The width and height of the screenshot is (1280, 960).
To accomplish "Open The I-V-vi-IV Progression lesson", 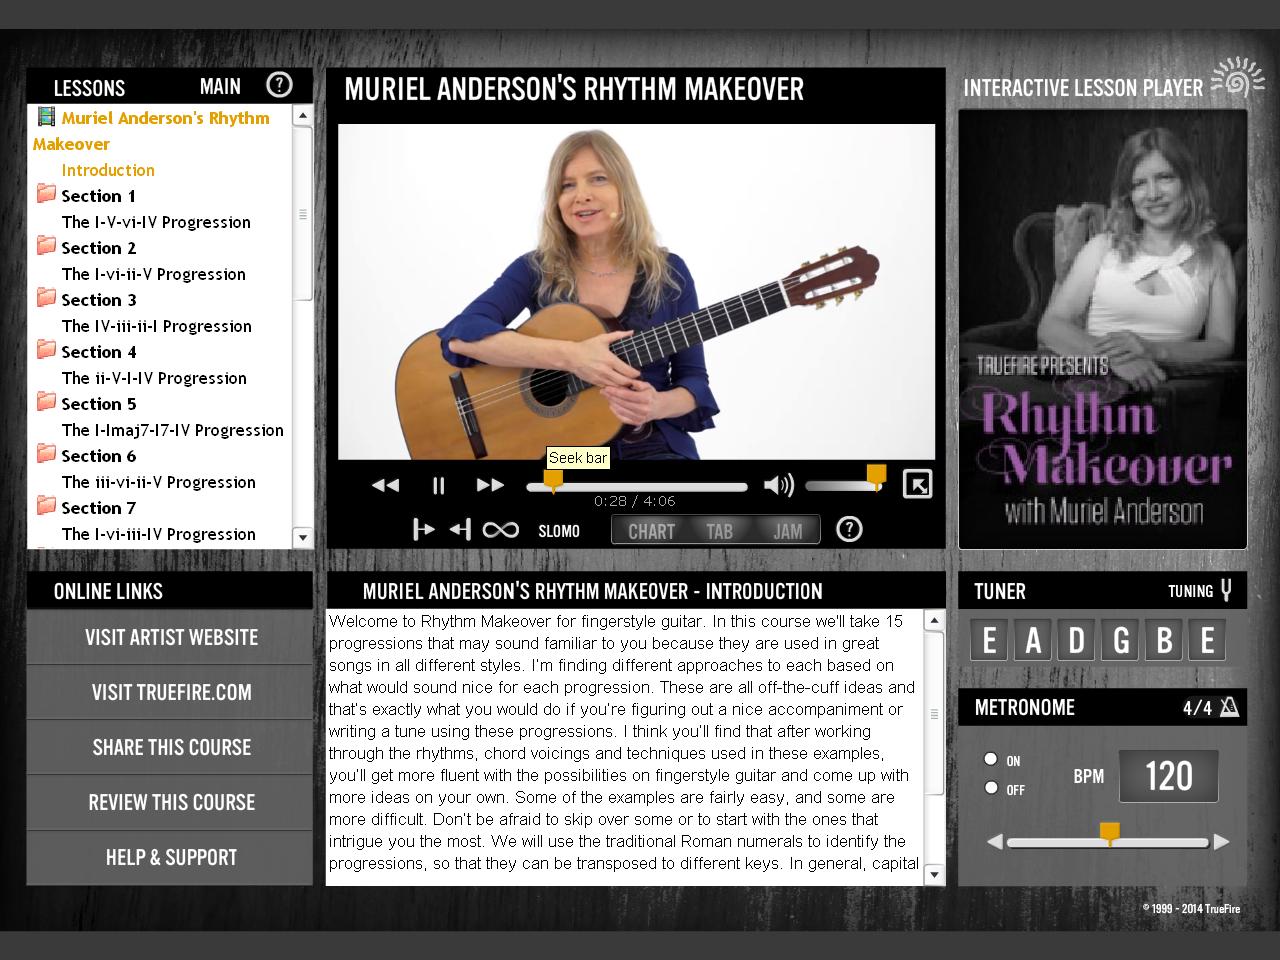I will pos(156,222).
